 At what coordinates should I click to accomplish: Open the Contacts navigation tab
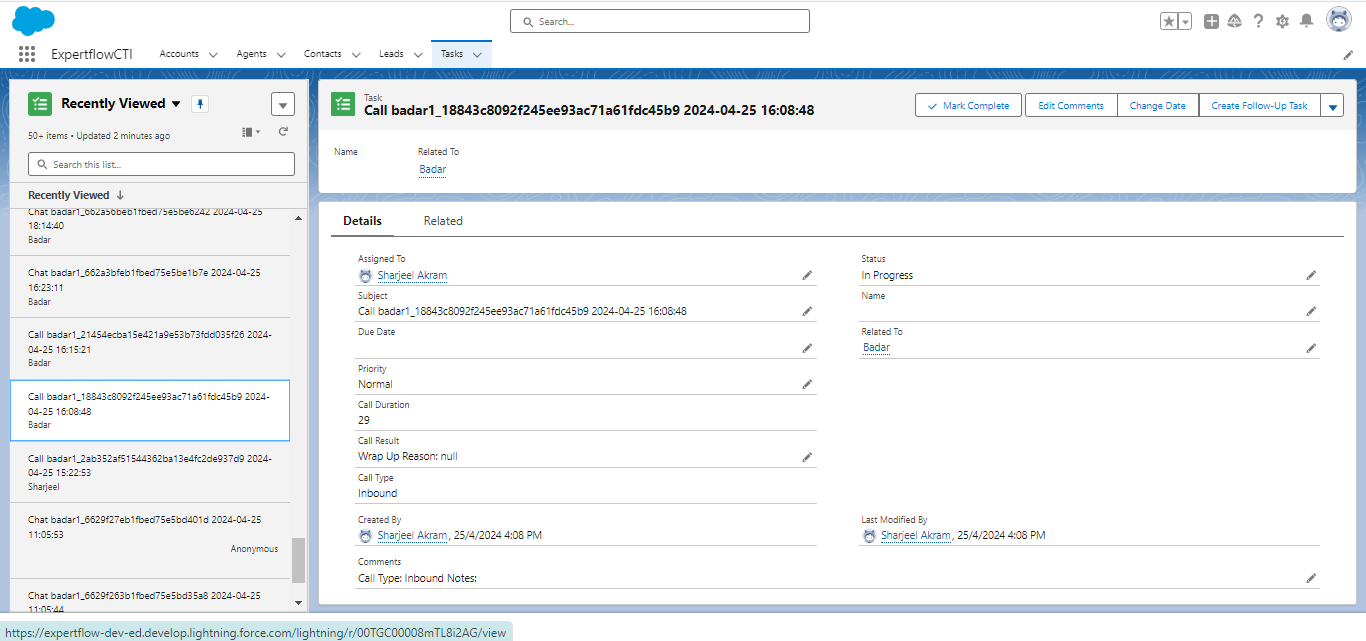coord(323,54)
